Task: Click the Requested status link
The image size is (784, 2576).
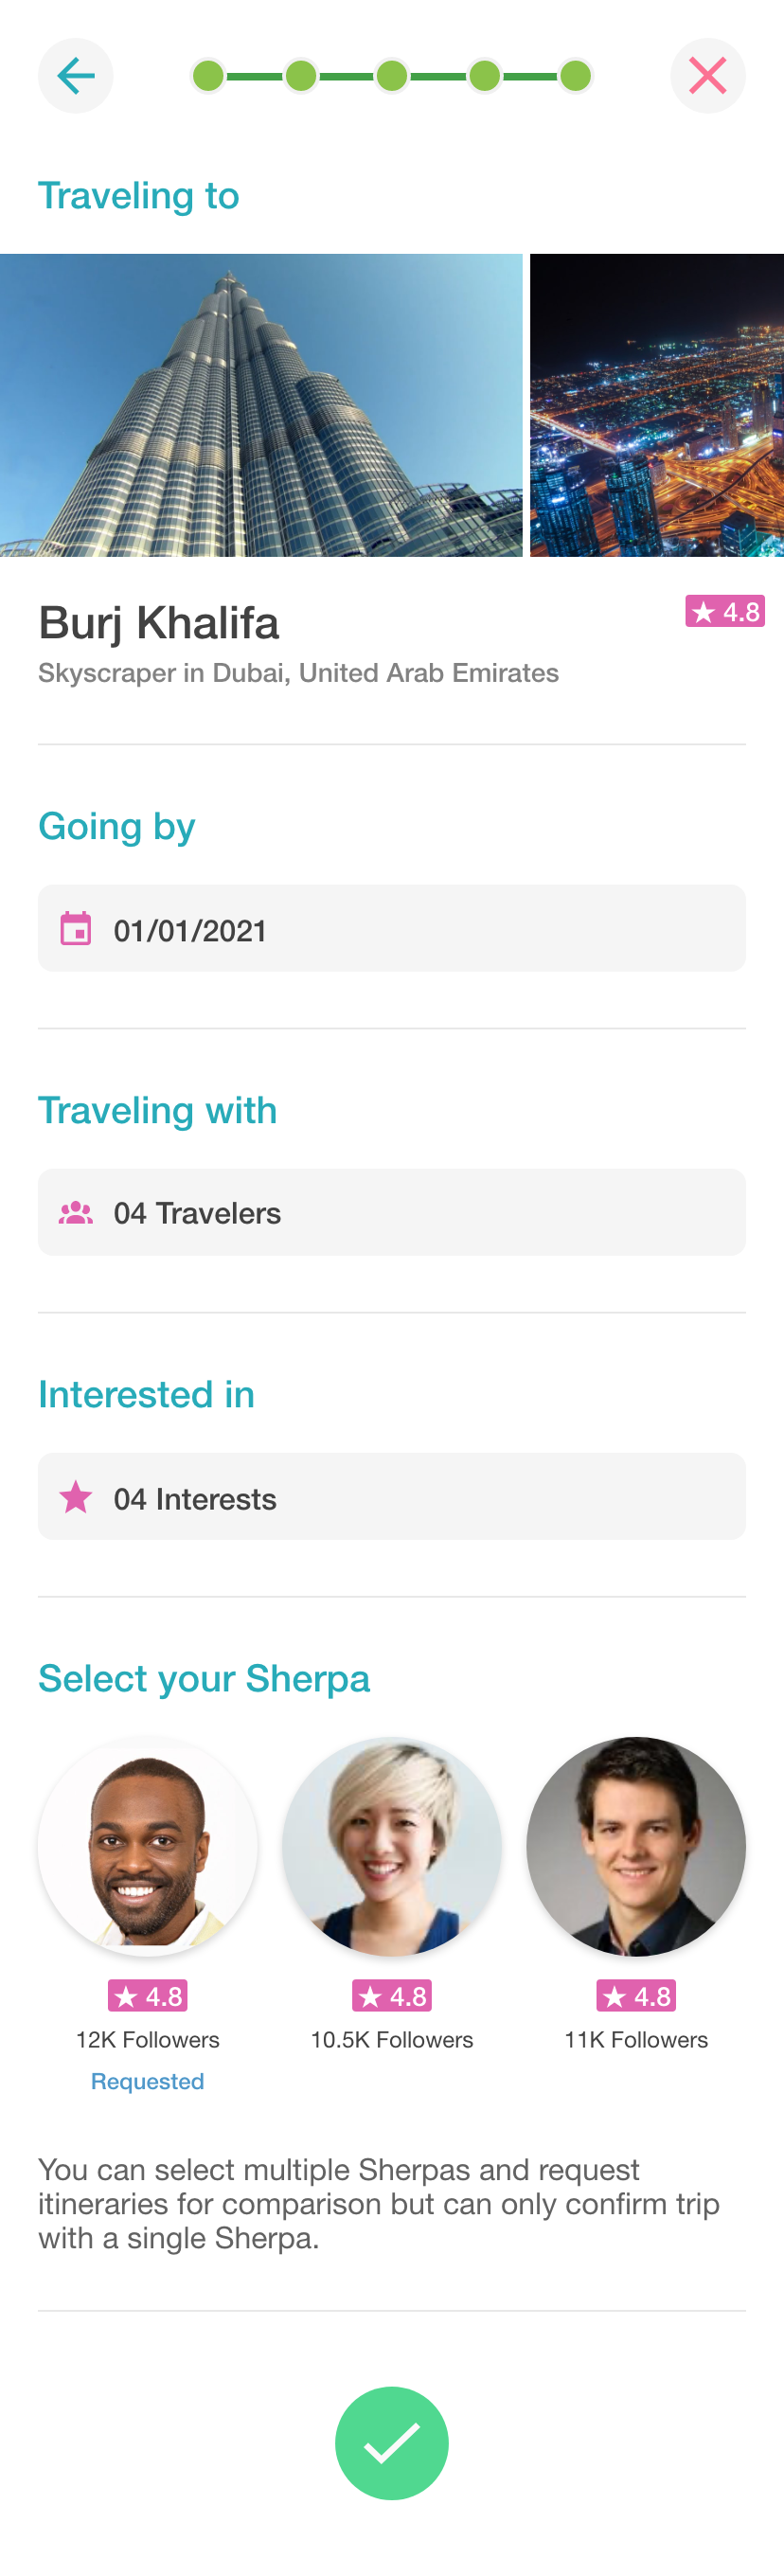Action: [148, 2081]
